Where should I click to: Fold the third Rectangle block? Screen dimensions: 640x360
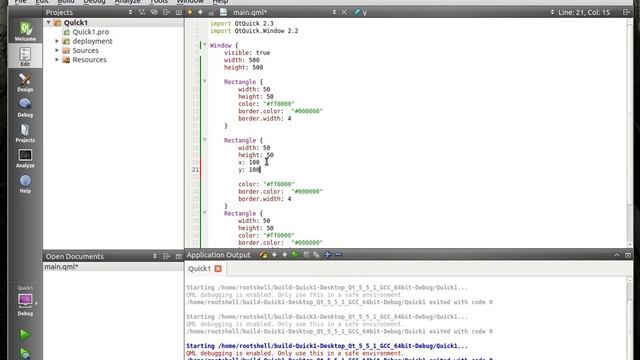coord(205,213)
